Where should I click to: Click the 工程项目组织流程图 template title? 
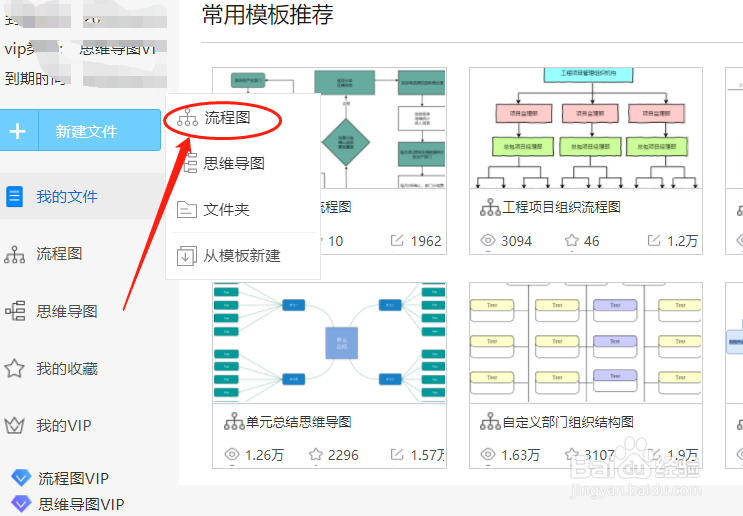point(562,207)
